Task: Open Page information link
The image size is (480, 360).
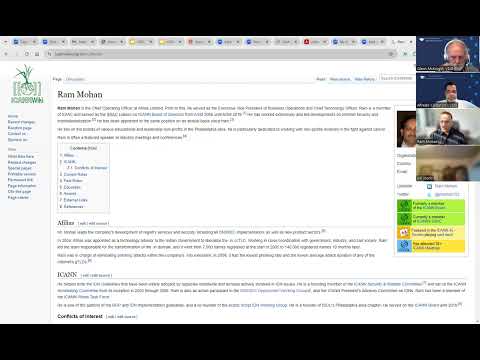Action: pyautogui.click(x=22, y=186)
